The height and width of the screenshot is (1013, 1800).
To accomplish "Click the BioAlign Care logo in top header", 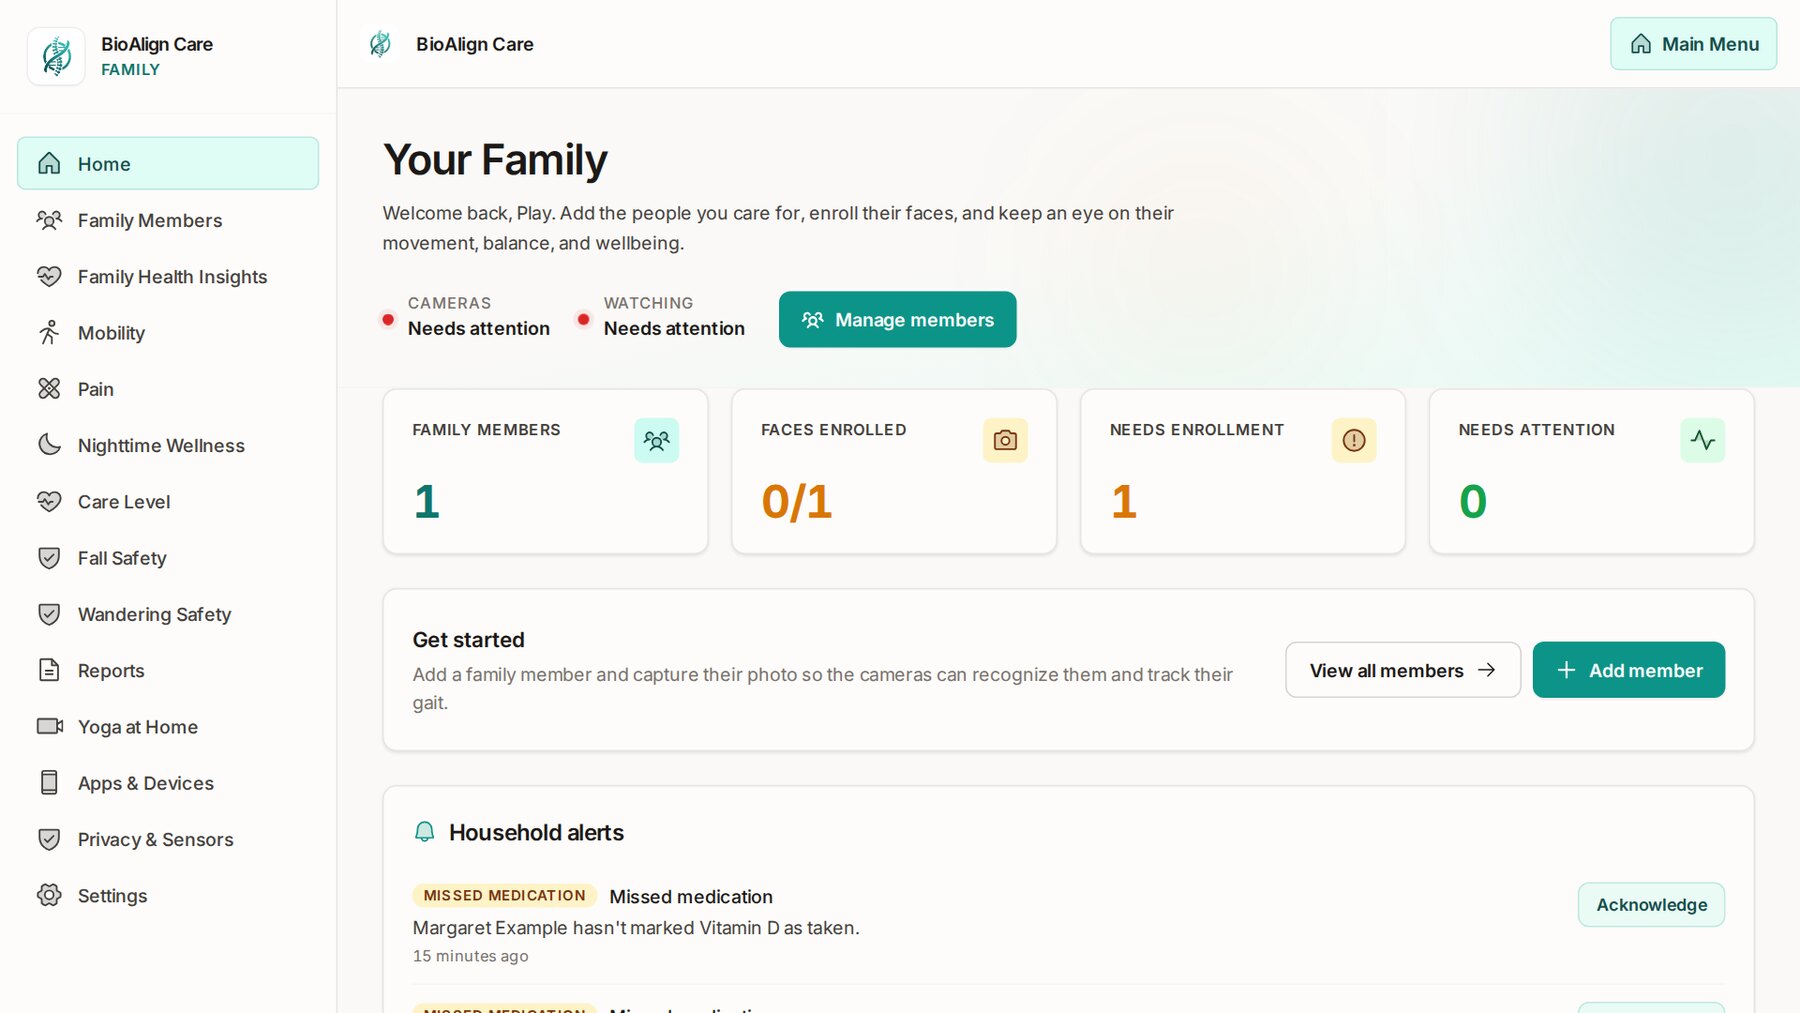I will pos(380,44).
